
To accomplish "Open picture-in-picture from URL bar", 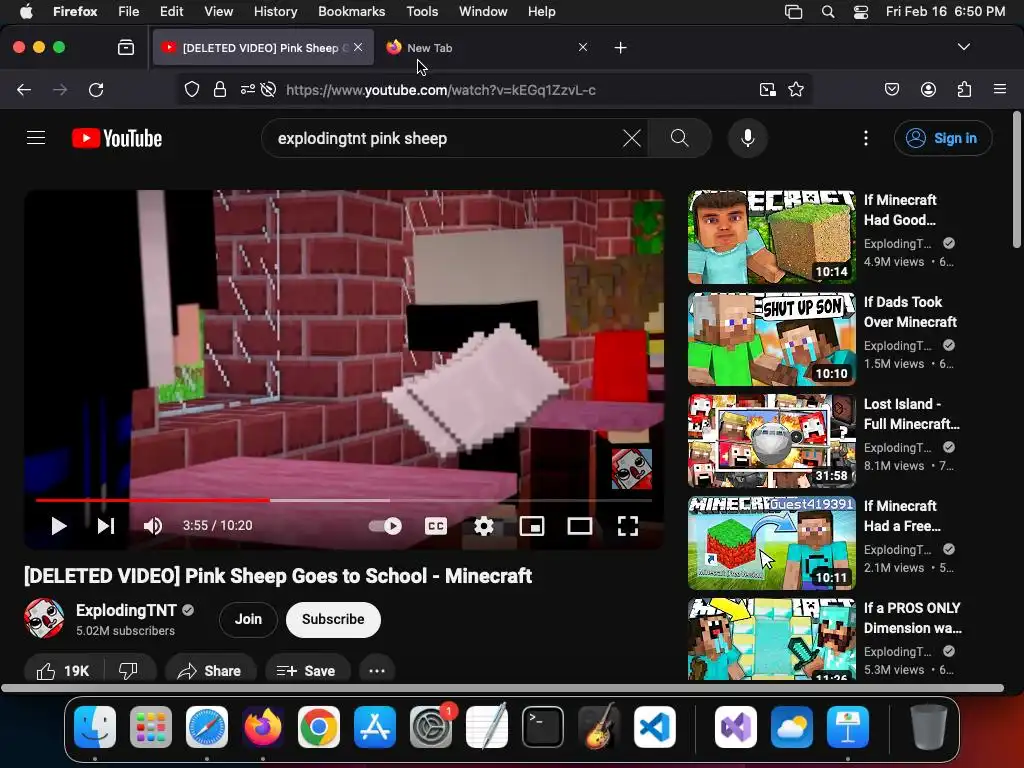I will pyautogui.click(x=768, y=89).
